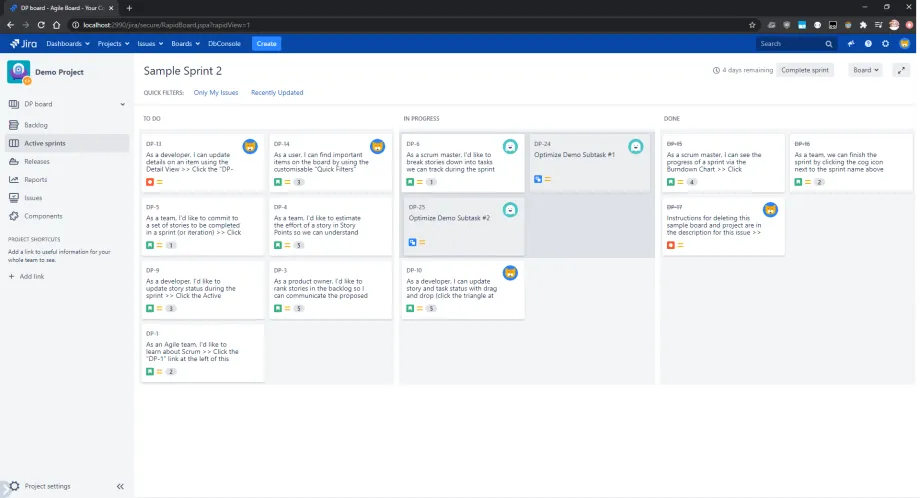Click the Demo Project avatar icon

(x=19, y=72)
